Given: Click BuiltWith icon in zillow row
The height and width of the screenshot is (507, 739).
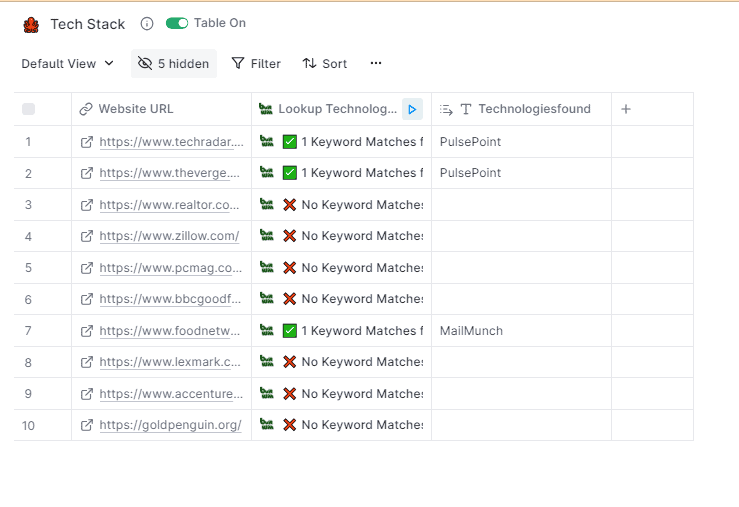Looking at the screenshot, I should [267, 235].
